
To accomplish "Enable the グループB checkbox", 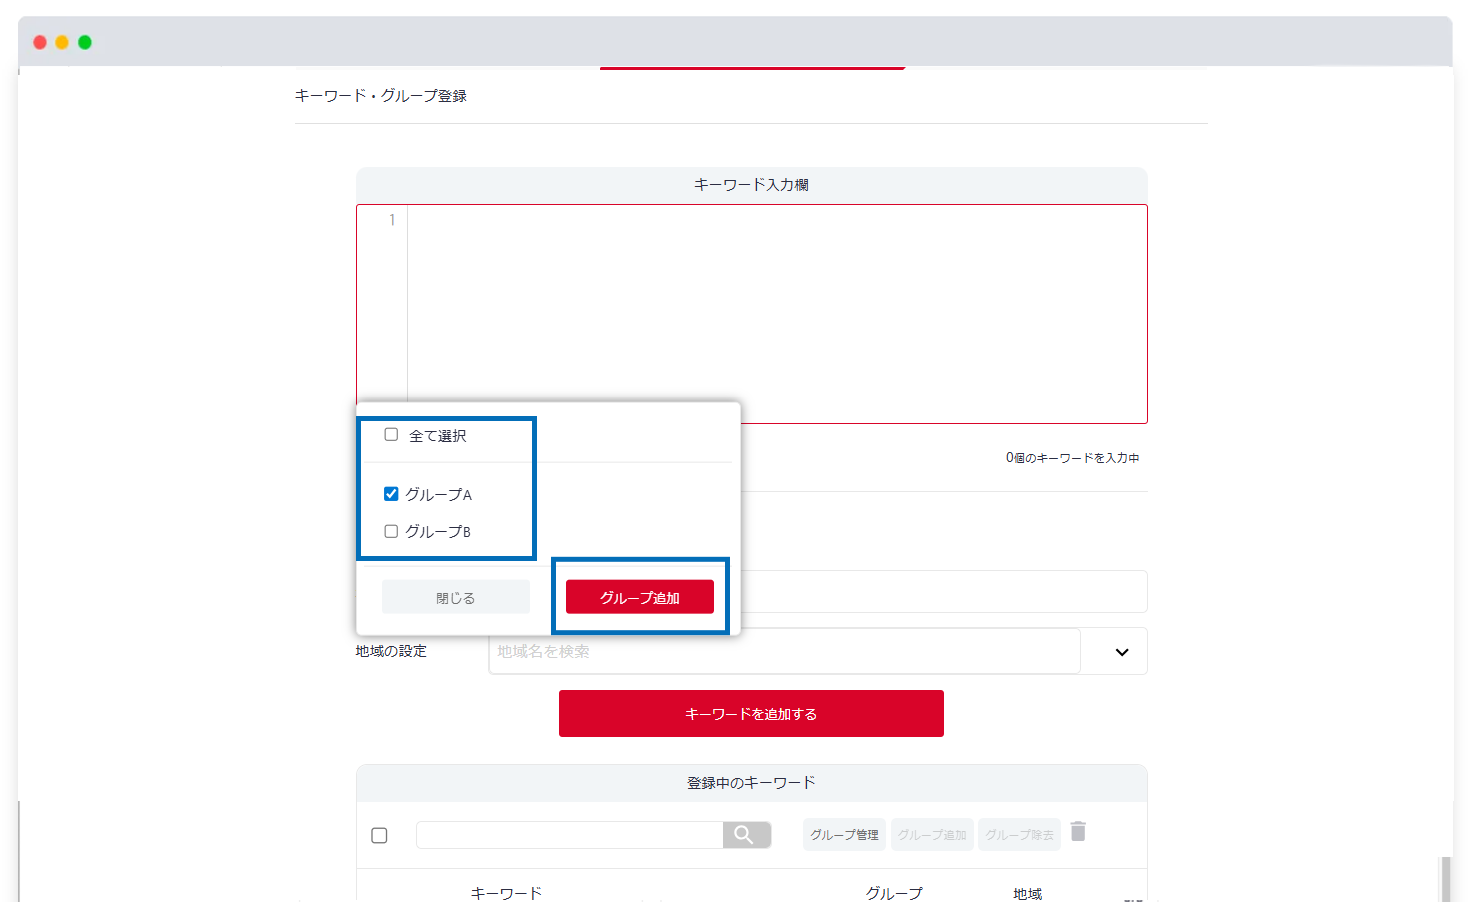I will [x=390, y=531].
